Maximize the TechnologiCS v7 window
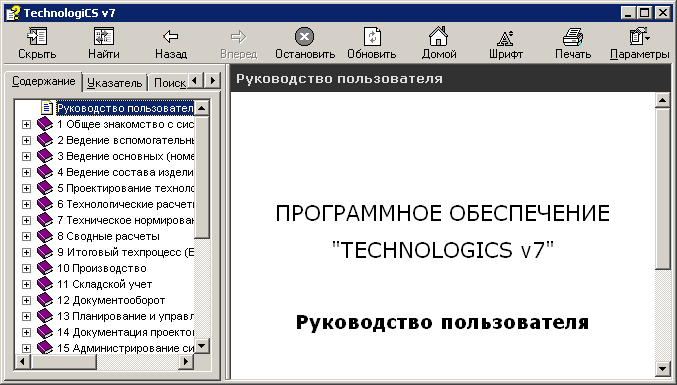Viewport: 677px width, 385px height. tap(645, 13)
